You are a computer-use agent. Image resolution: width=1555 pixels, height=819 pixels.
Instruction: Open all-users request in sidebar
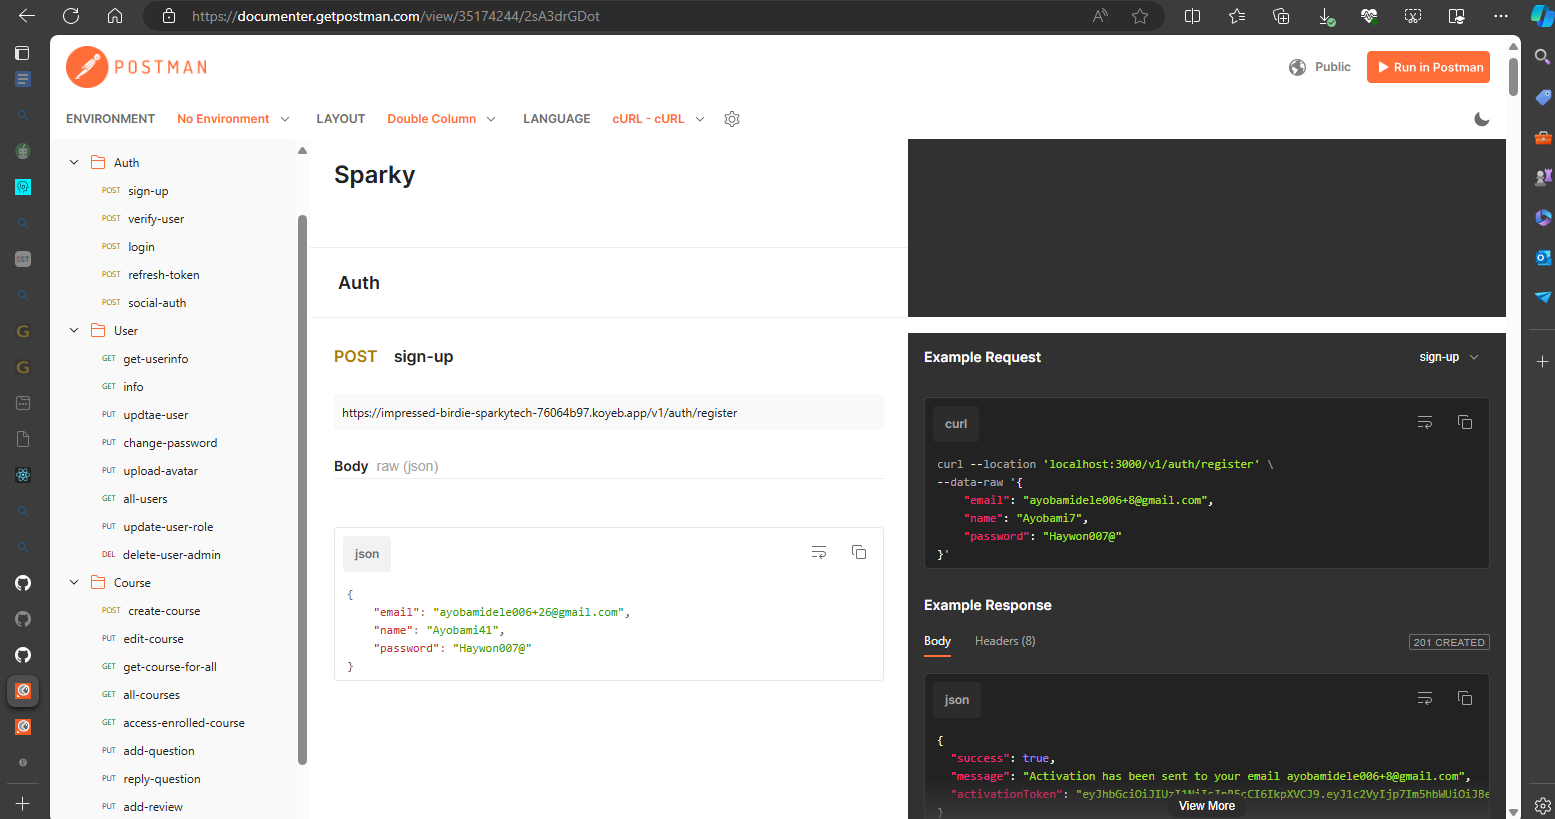tap(145, 499)
